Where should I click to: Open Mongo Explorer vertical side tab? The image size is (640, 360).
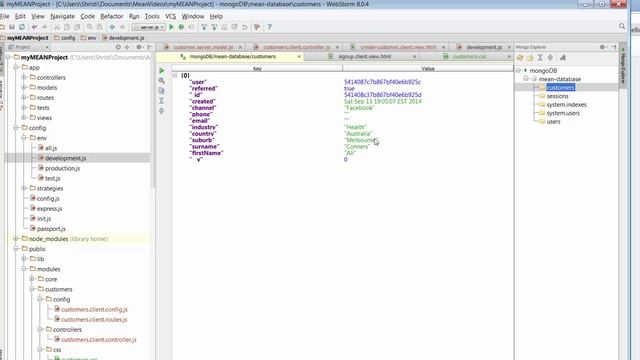(623, 65)
